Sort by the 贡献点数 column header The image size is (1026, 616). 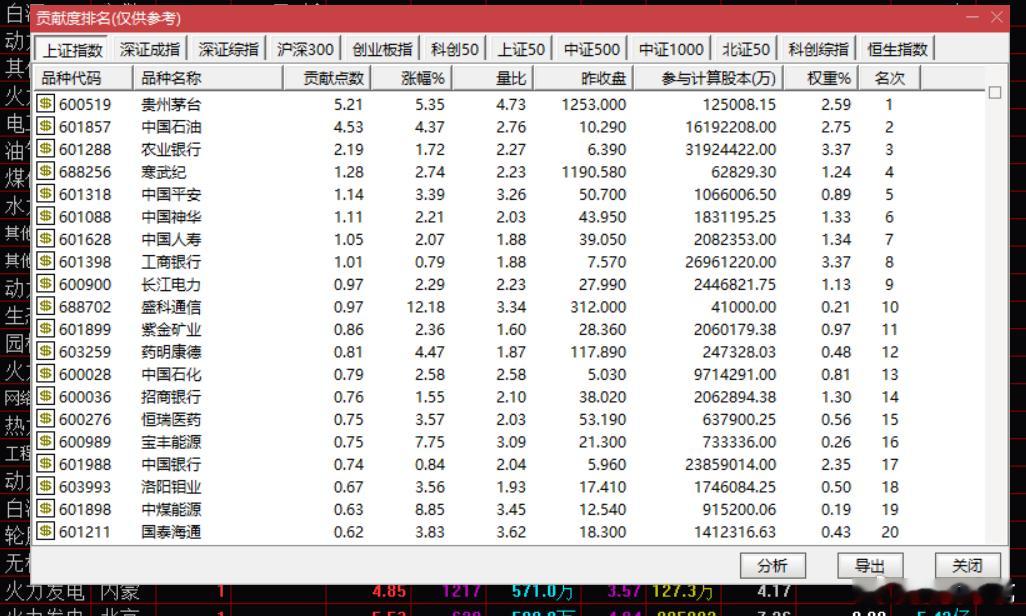327,79
